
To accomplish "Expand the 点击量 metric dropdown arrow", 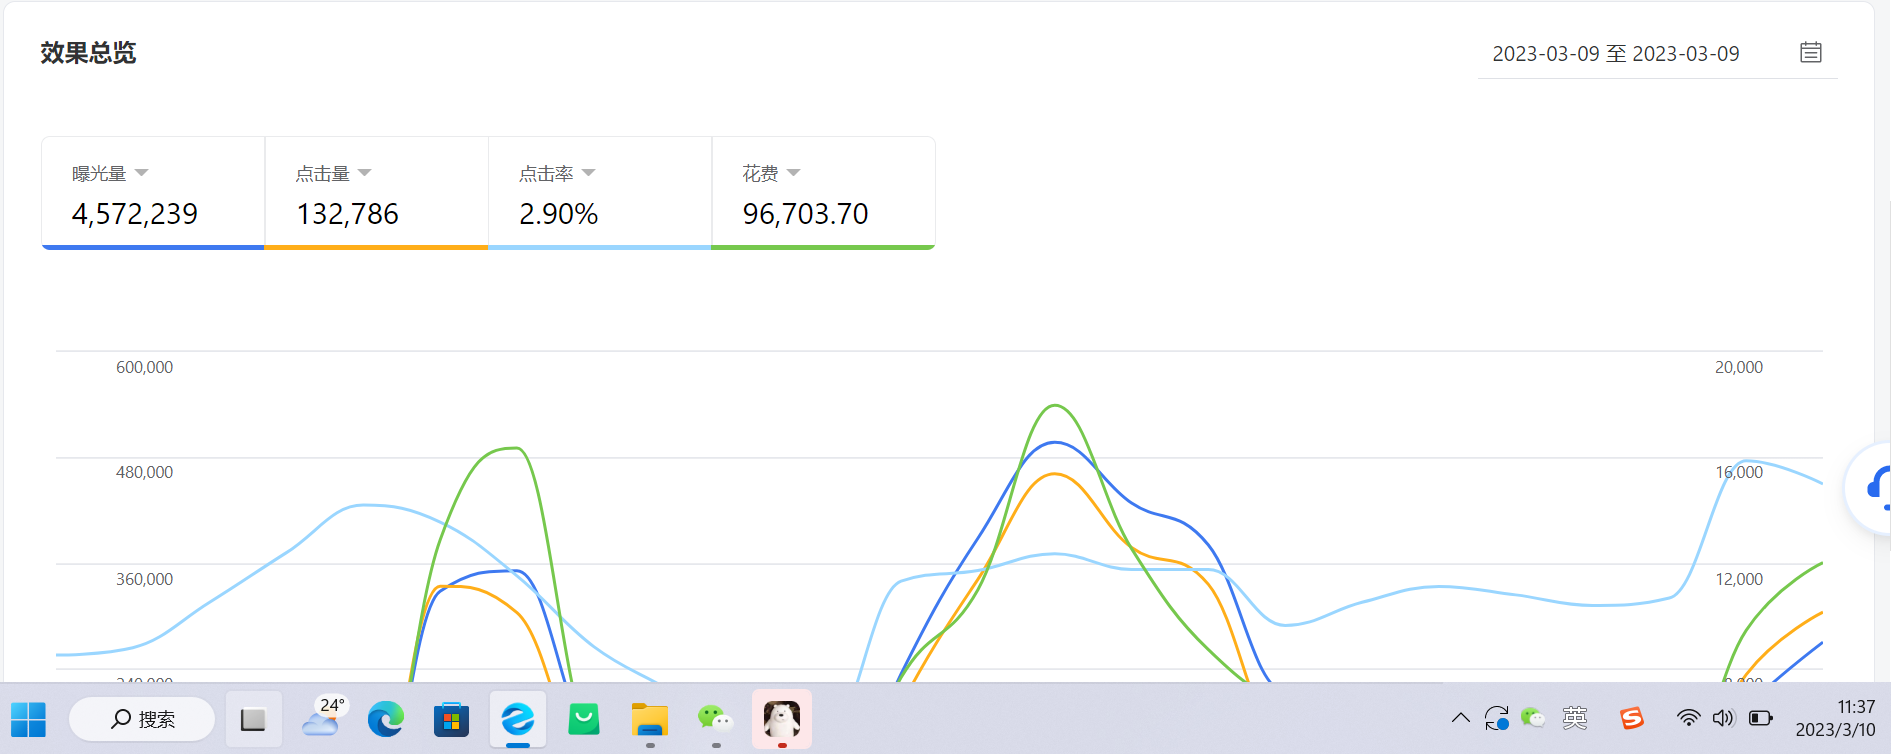I will (x=364, y=173).
